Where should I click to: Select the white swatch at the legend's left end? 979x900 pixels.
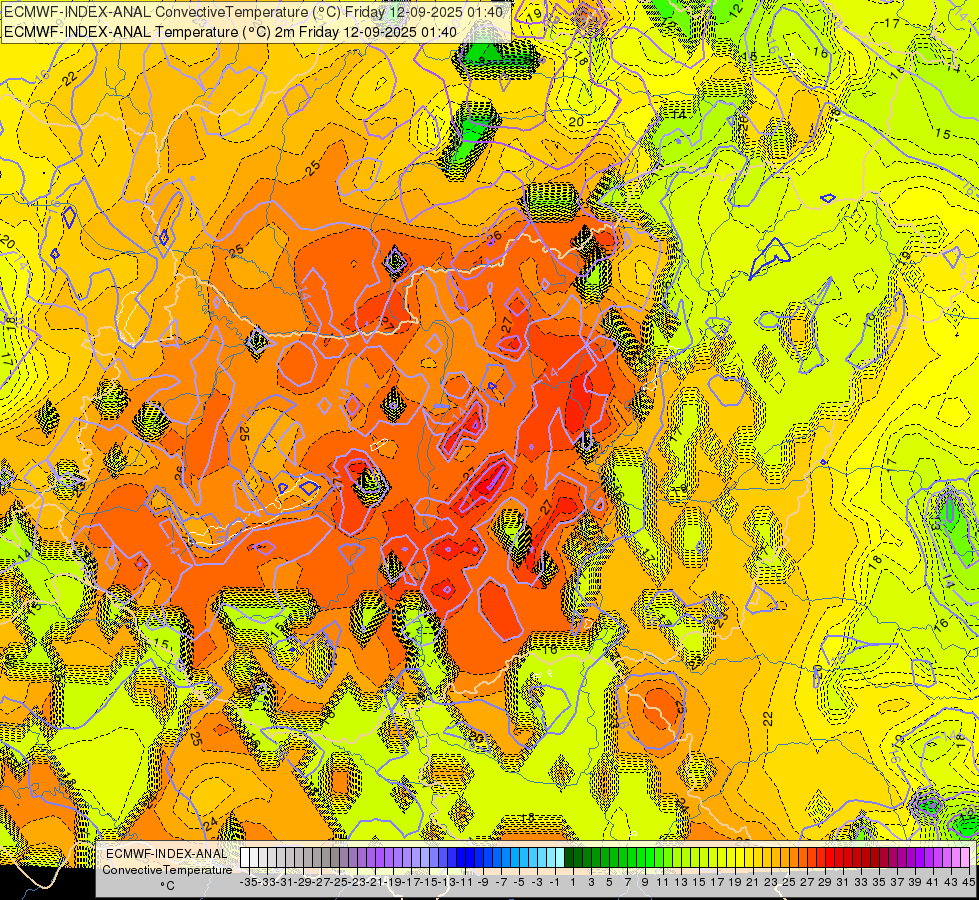(x=245, y=858)
